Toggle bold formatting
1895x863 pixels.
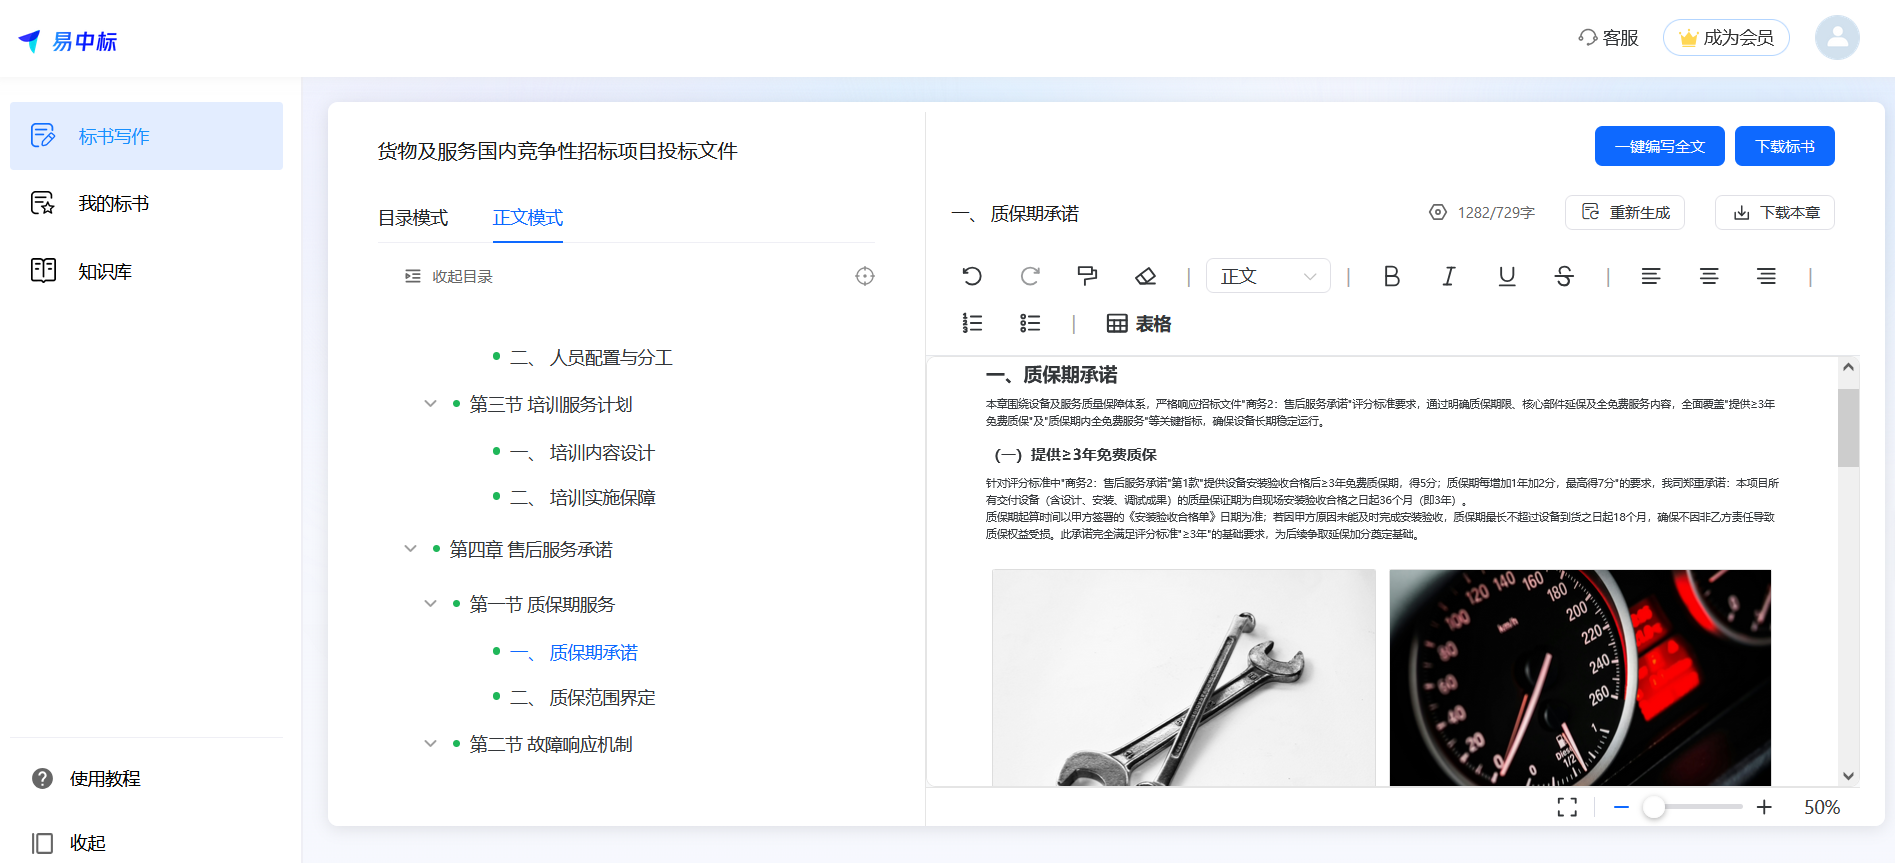tap(1391, 276)
